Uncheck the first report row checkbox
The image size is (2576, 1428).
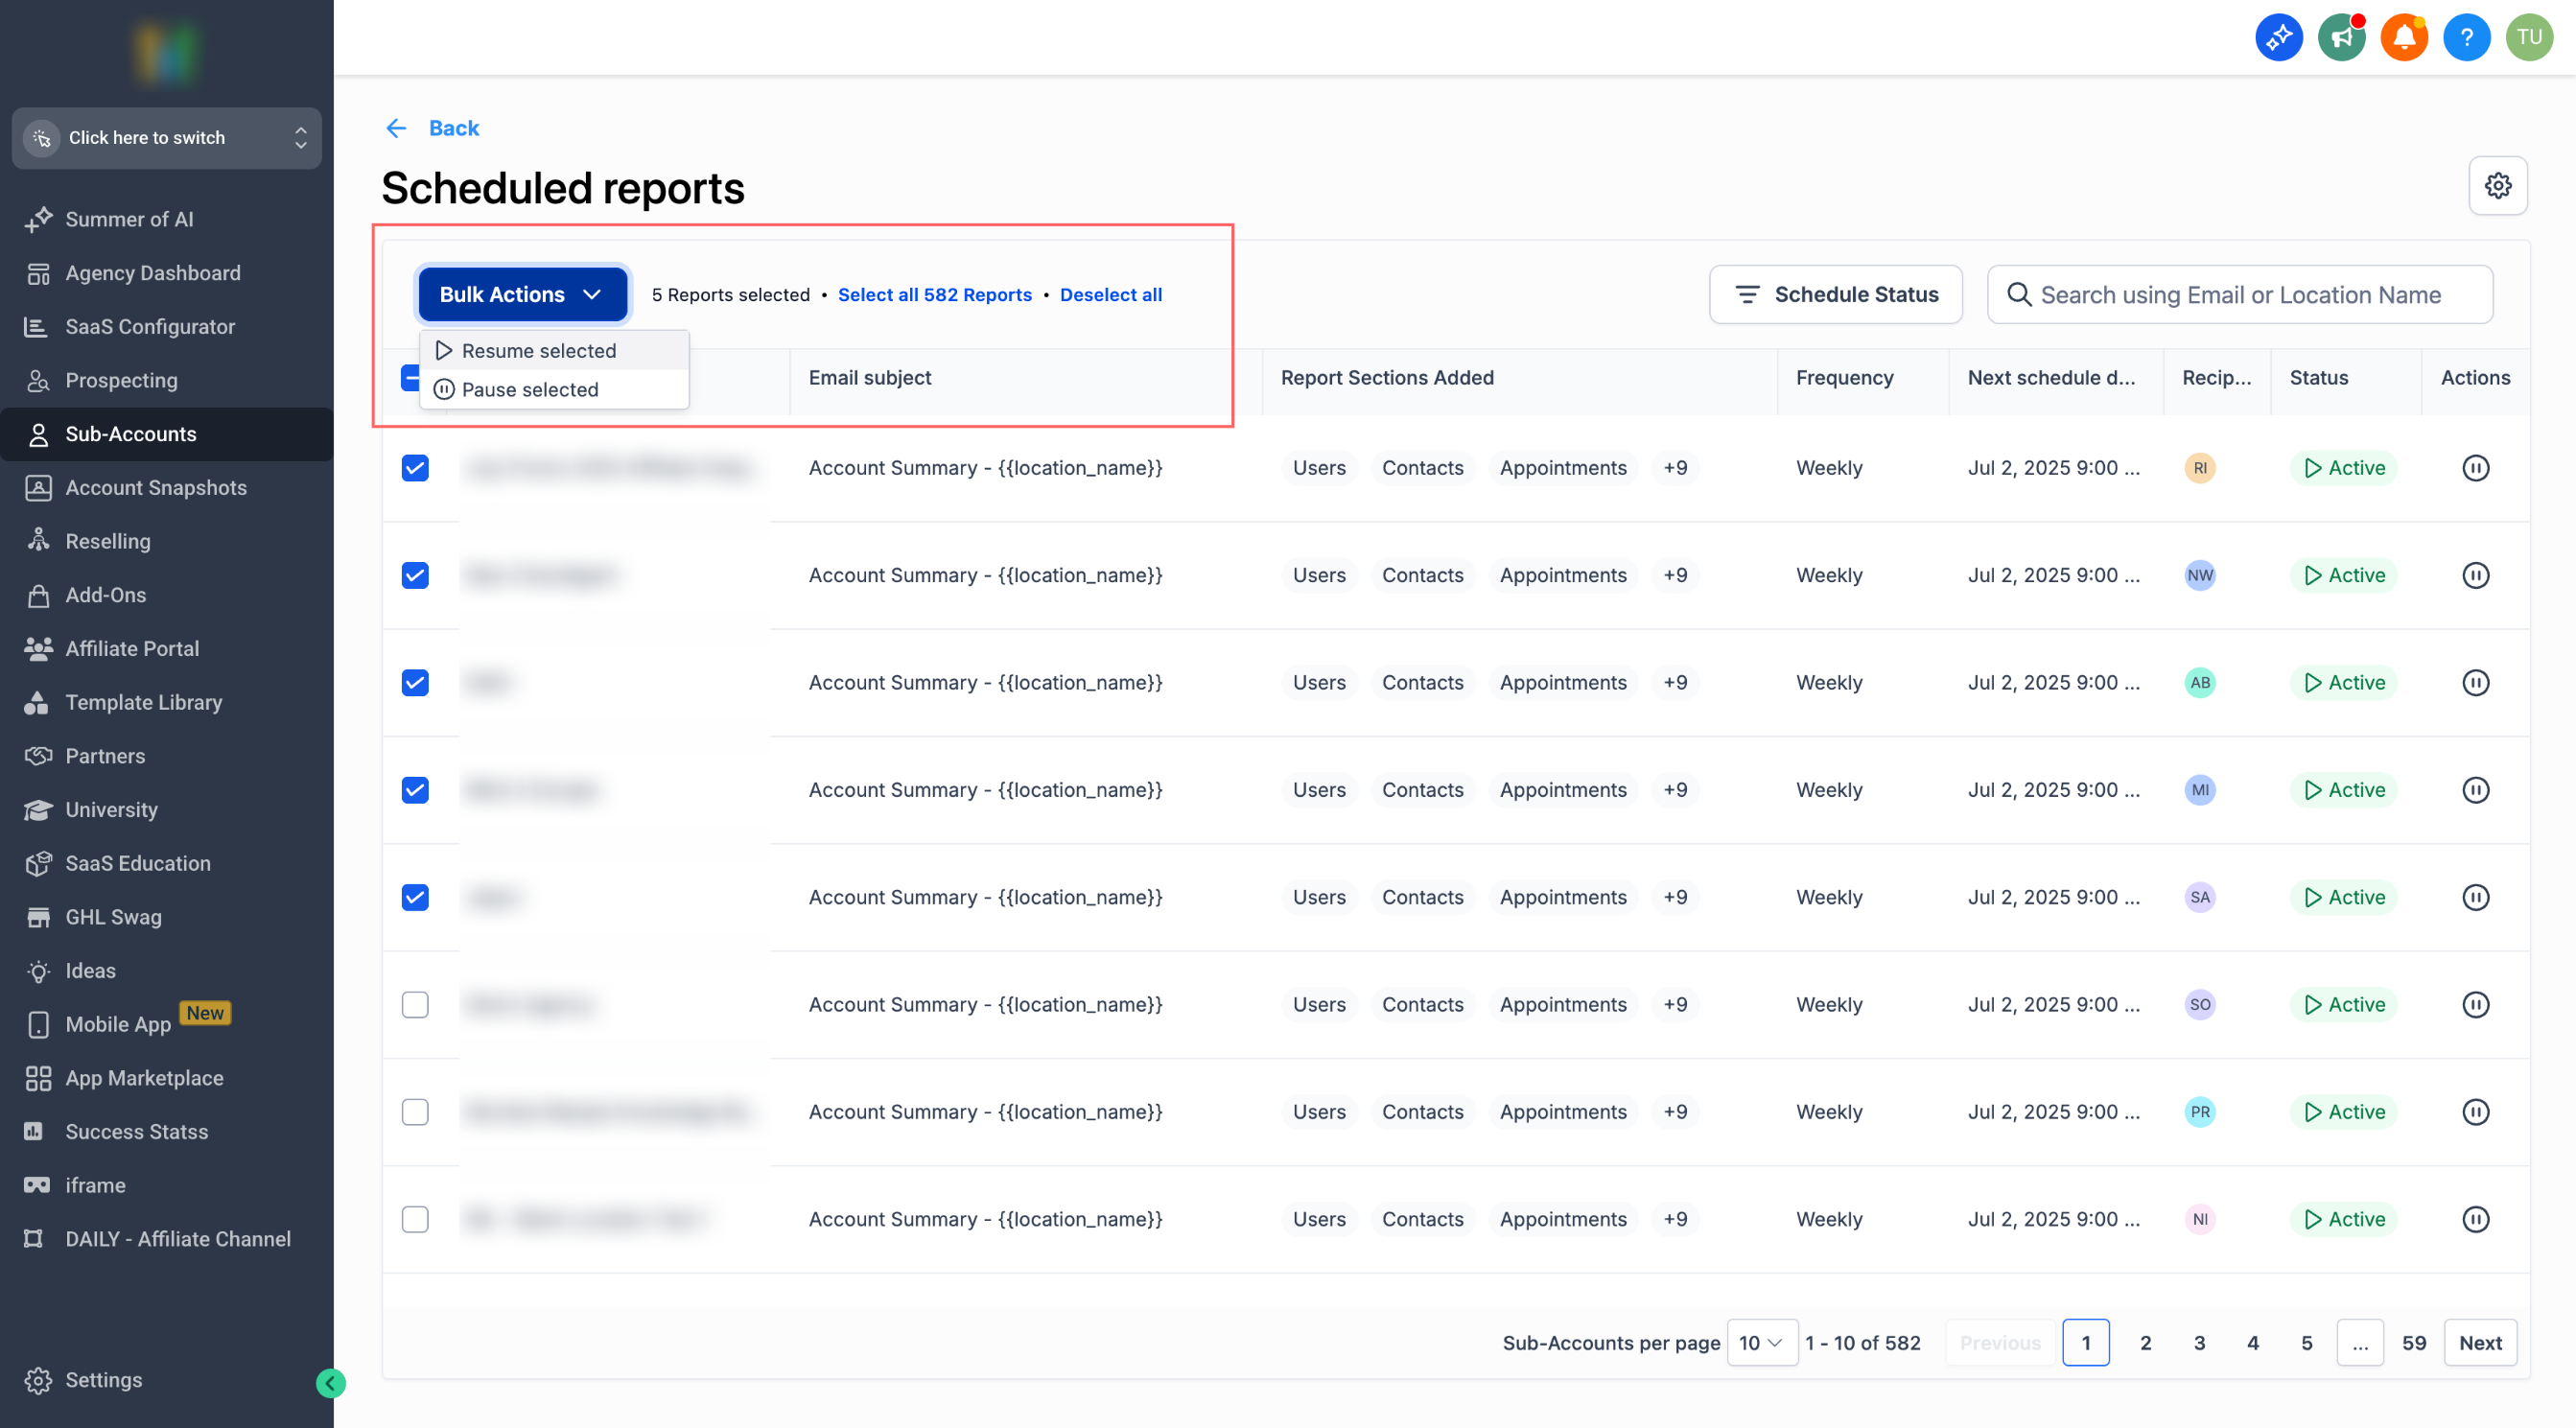[415, 468]
